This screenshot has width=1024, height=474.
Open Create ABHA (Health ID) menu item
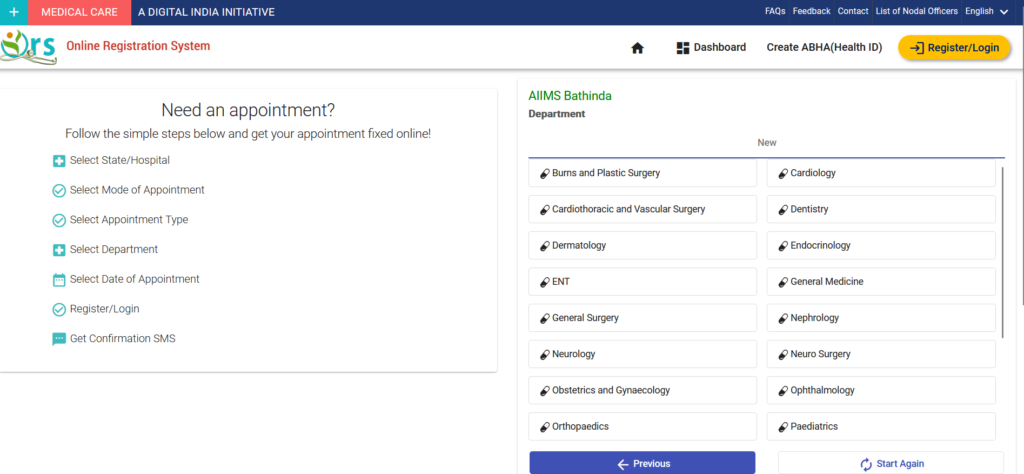point(824,48)
